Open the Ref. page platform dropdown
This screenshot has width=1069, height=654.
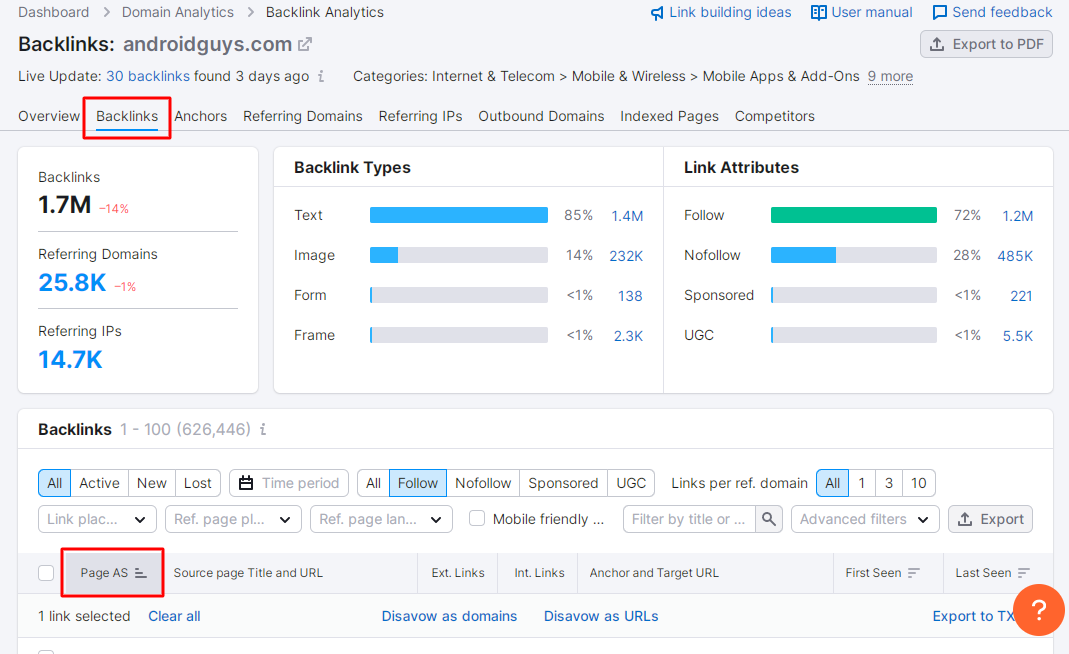(233, 519)
